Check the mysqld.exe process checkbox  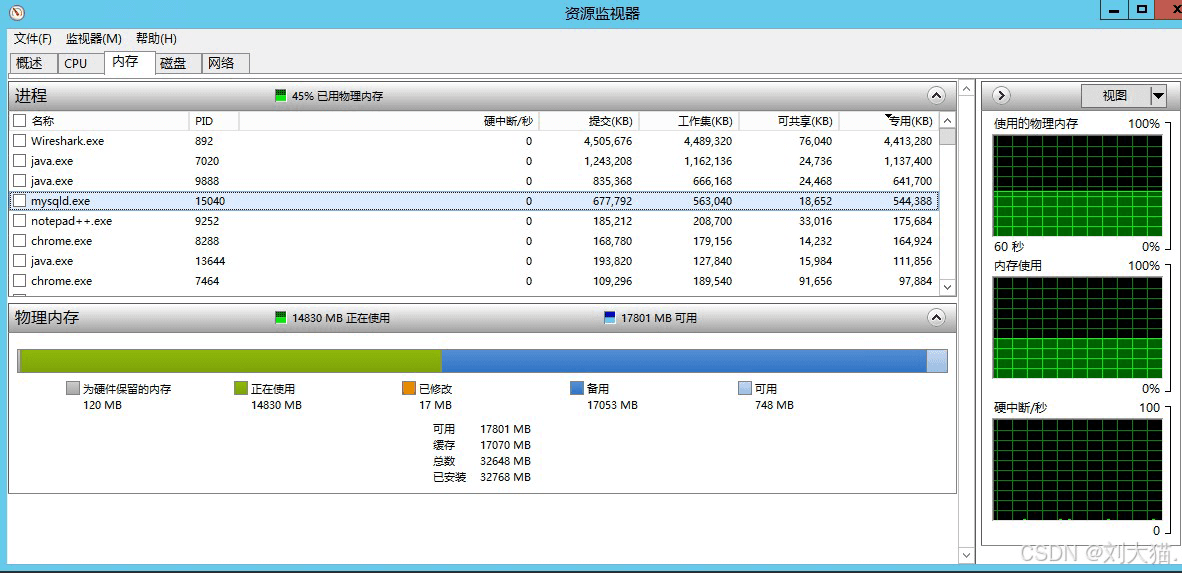coord(20,201)
